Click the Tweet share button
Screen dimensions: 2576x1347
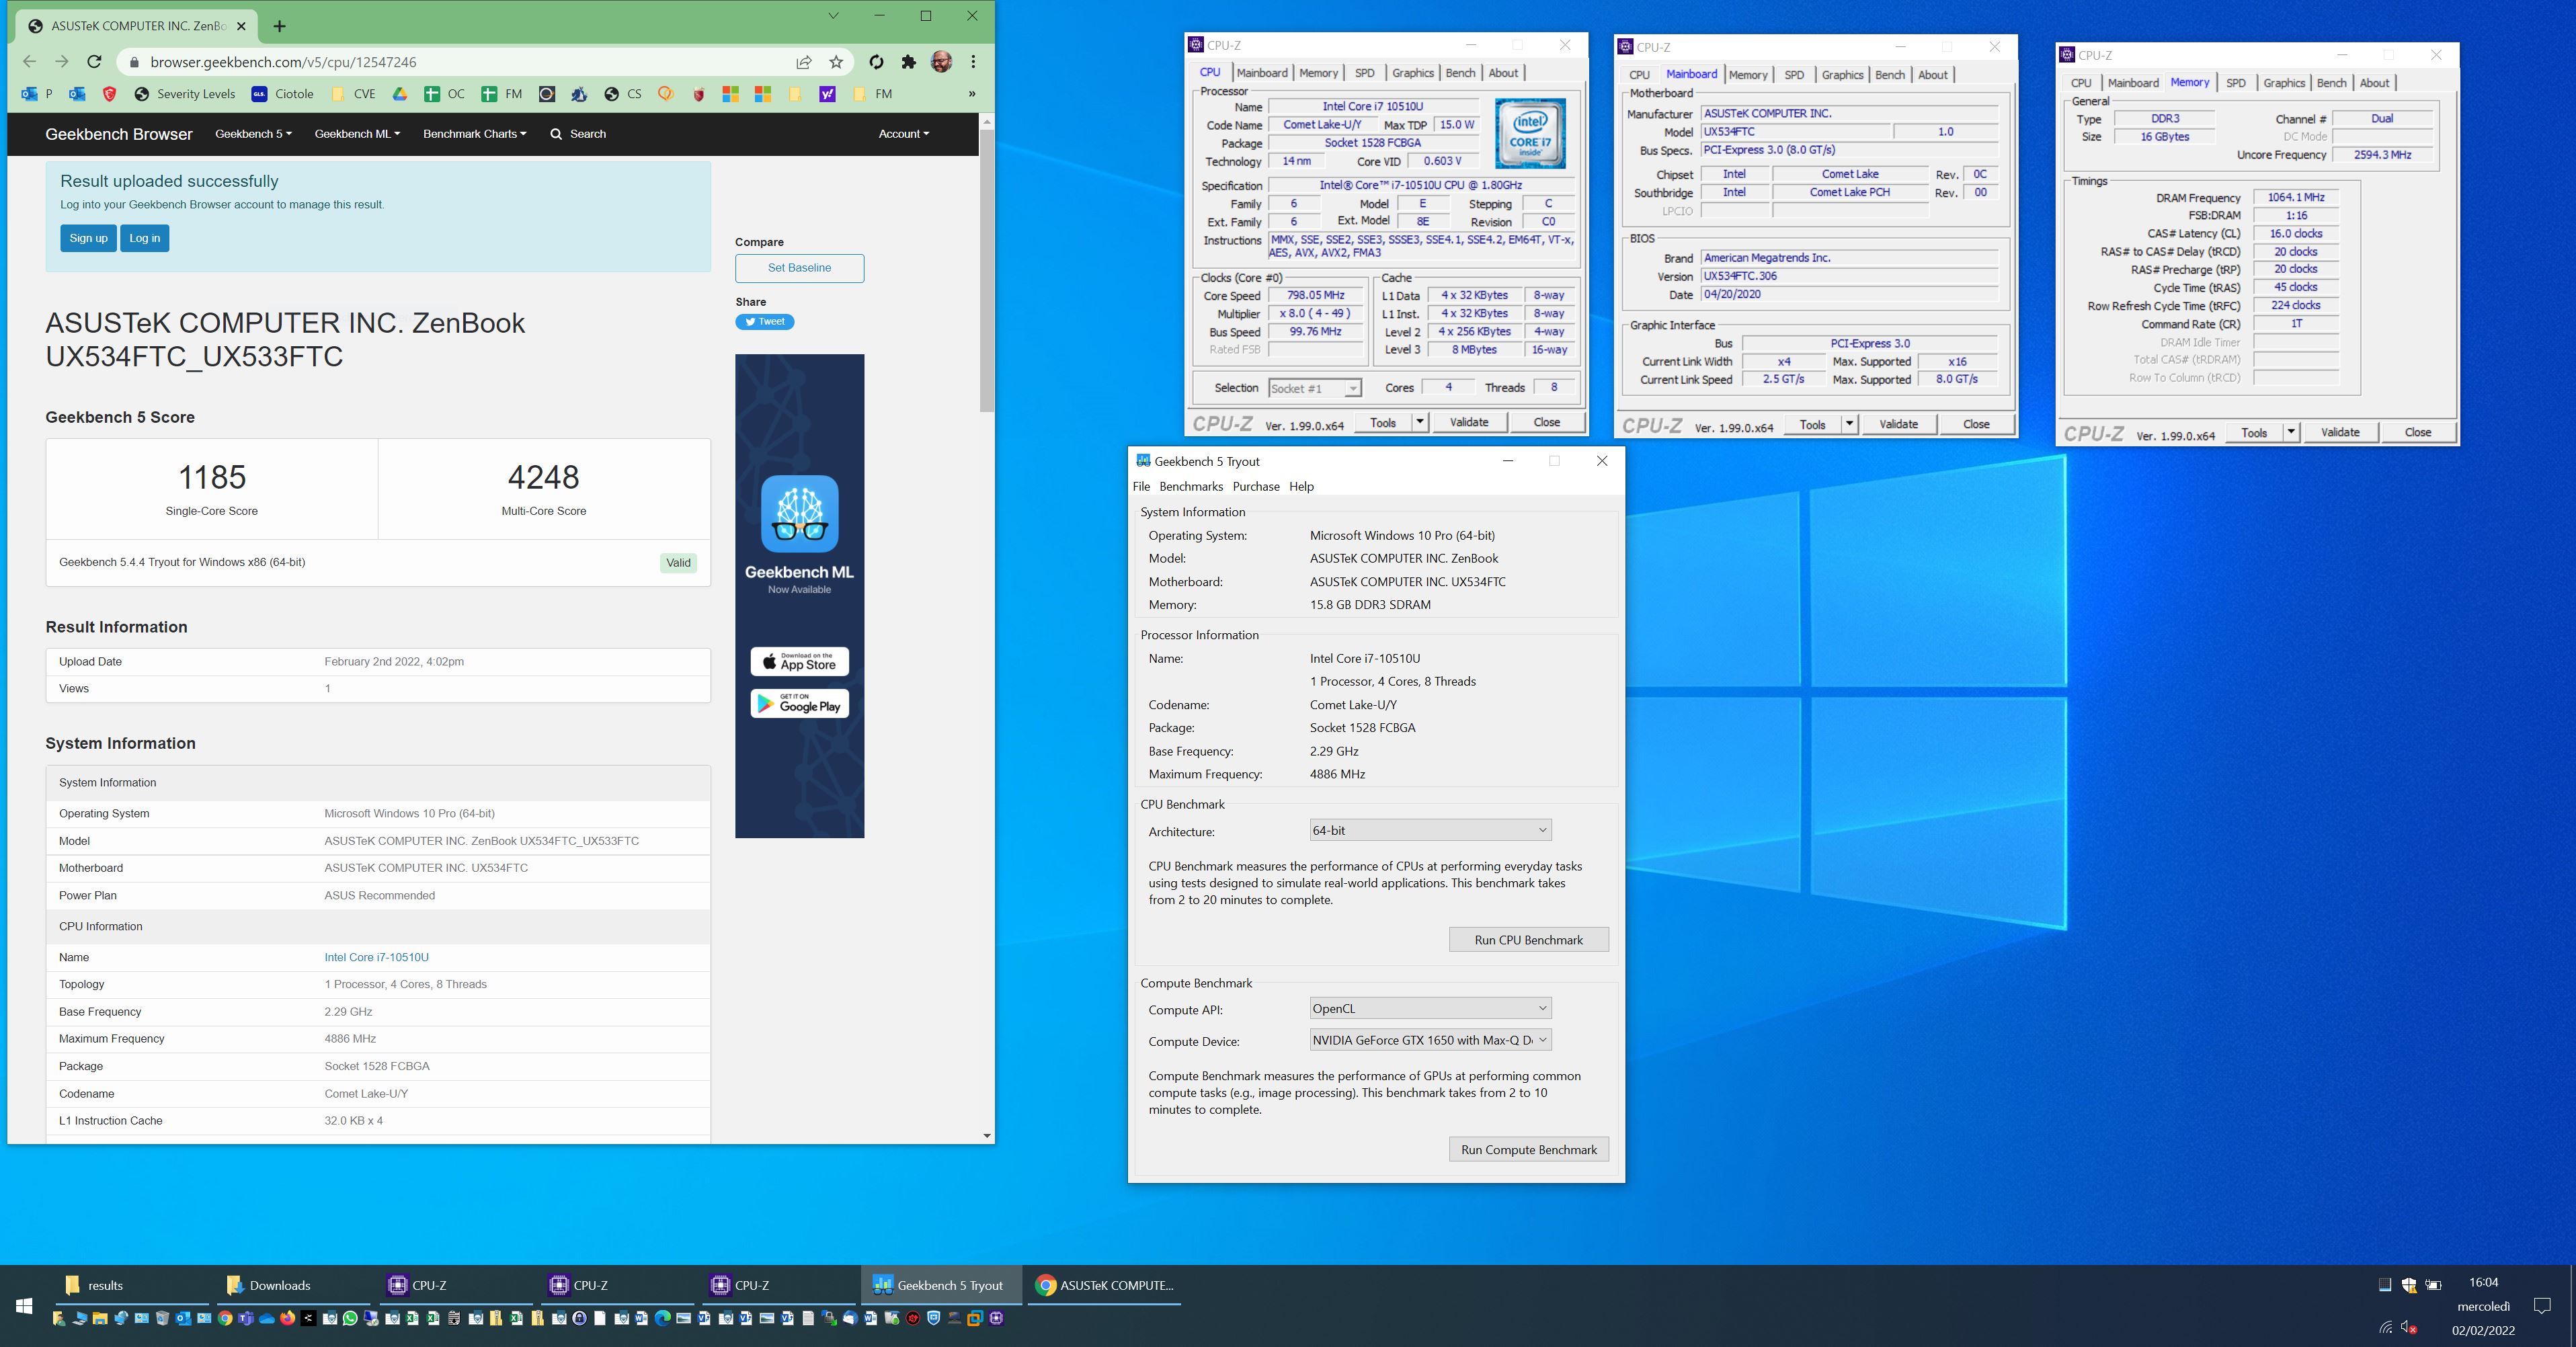[x=765, y=322]
